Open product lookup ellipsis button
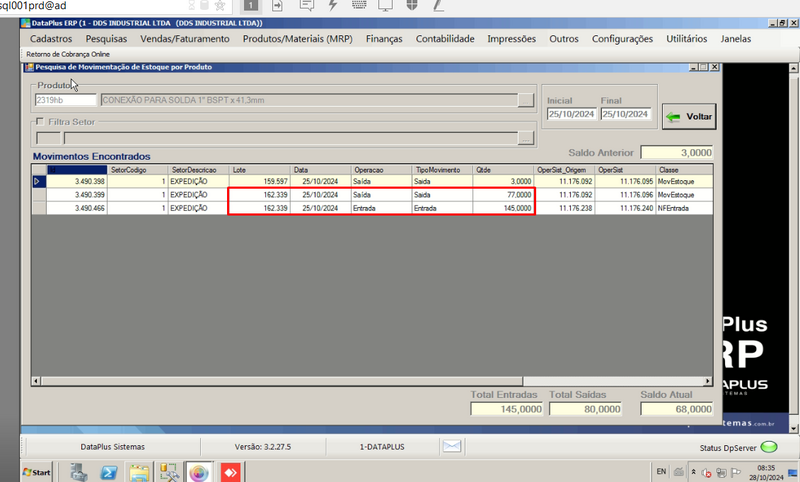This screenshot has height=482, width=800. 526,100
